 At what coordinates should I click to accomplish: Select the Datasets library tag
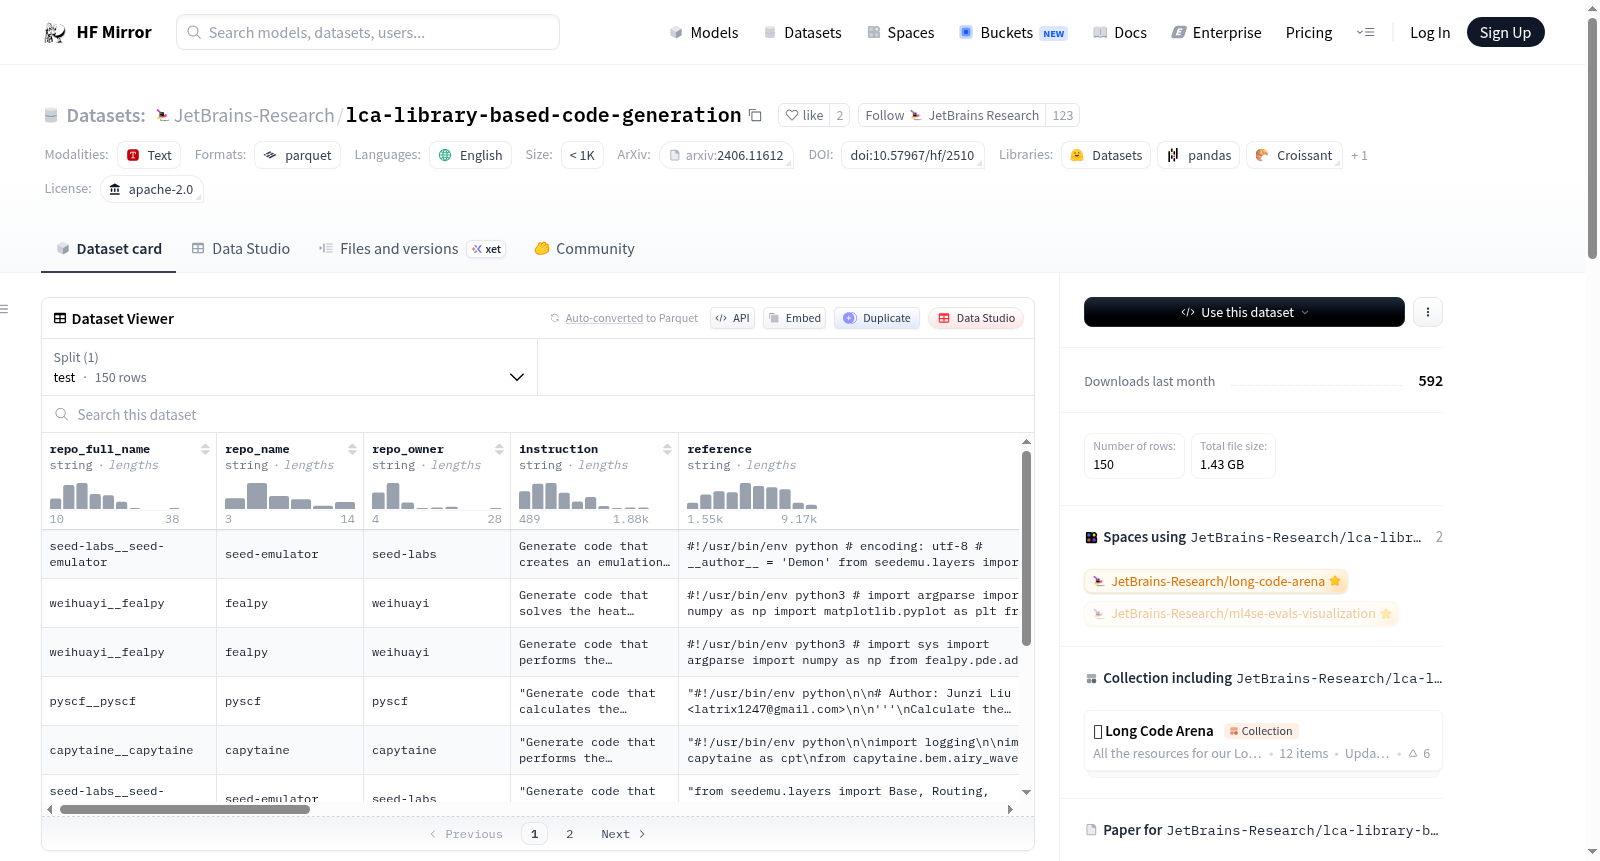[x=1106, y=155]
